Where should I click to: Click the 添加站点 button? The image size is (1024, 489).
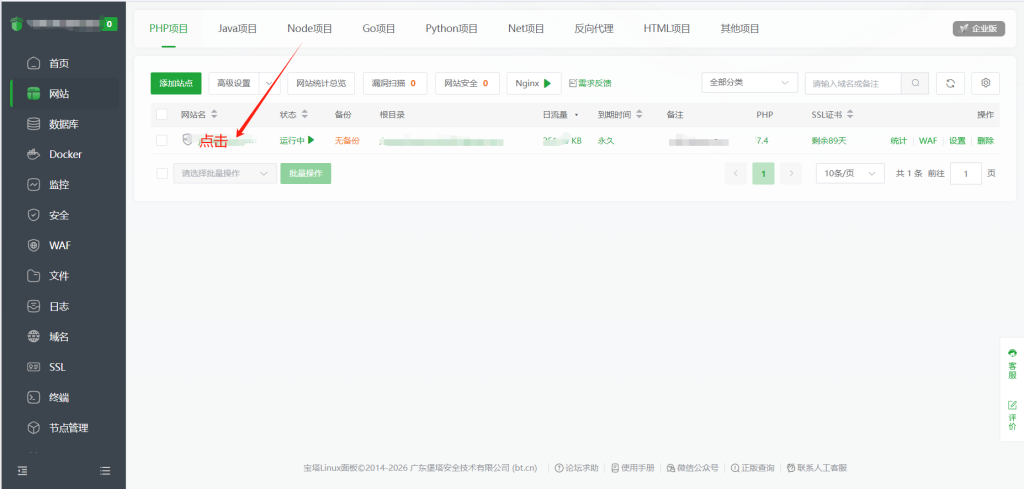tap(176, 83)
